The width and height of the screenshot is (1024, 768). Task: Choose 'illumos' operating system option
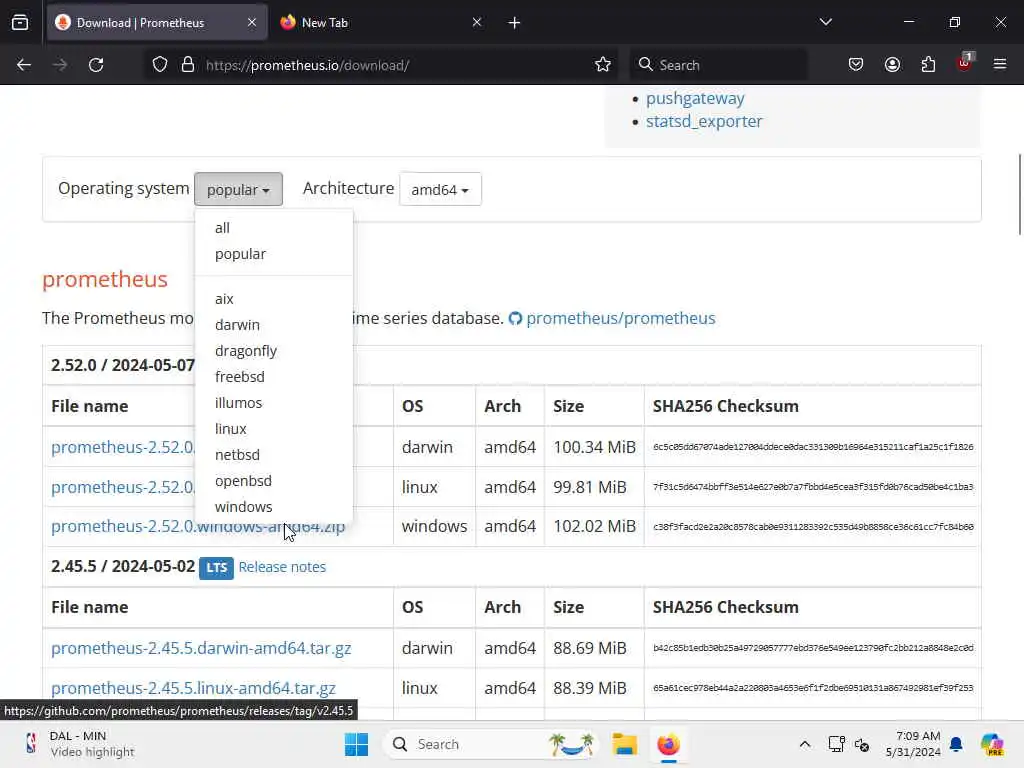point(274,403)
